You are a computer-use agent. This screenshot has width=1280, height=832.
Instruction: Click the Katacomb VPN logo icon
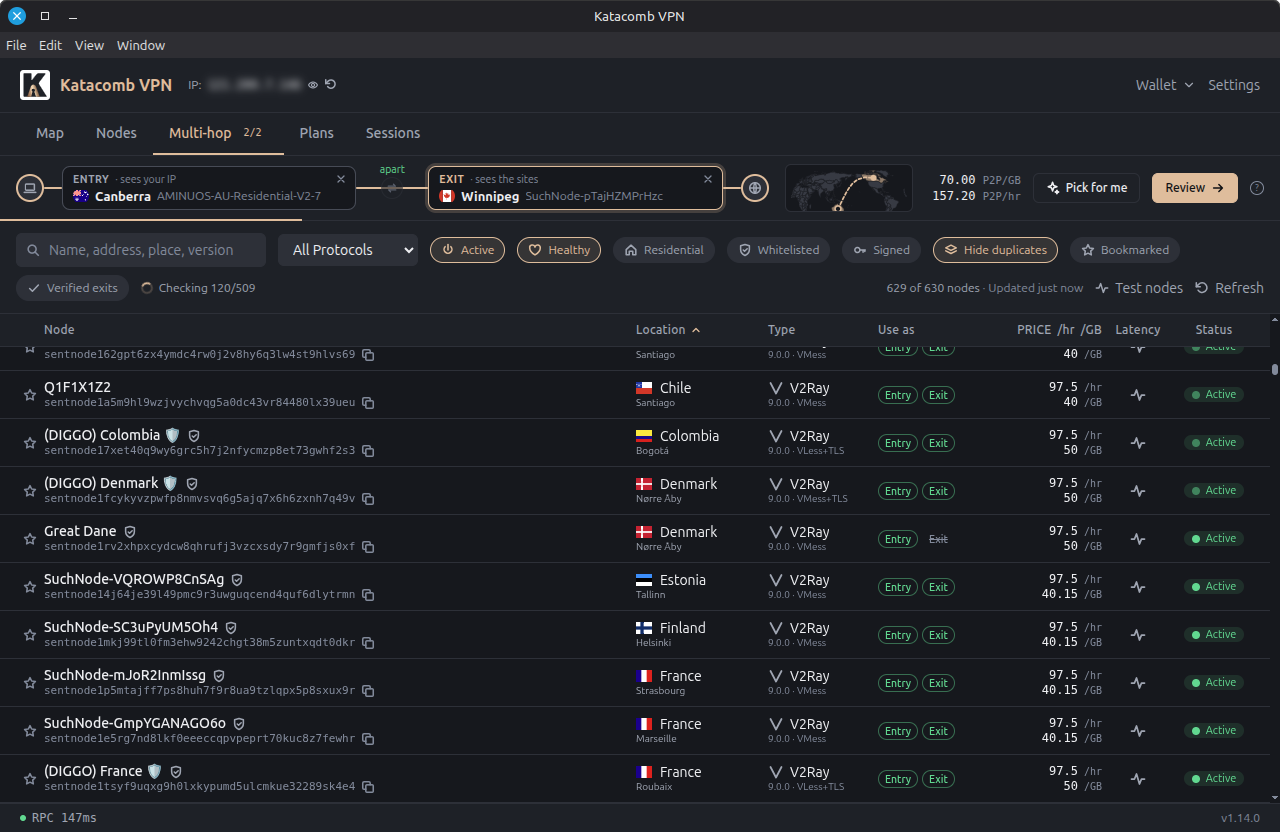[35, 85]
